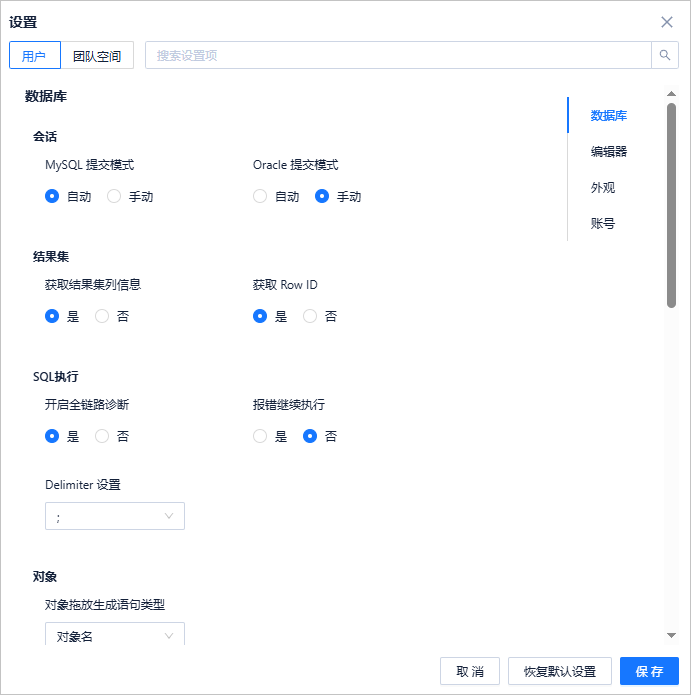Set the MySQL 提交模式 to 手动

point(114,196)
